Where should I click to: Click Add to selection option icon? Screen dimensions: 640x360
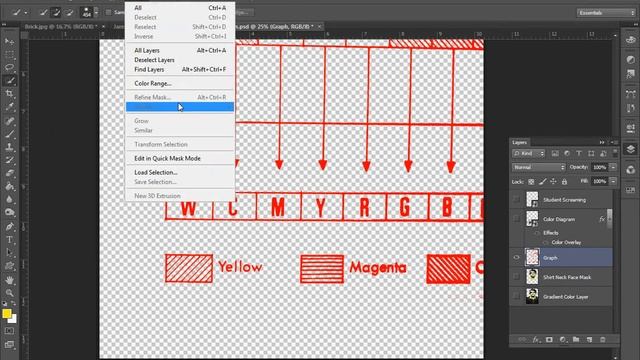[x=56, y=13]
